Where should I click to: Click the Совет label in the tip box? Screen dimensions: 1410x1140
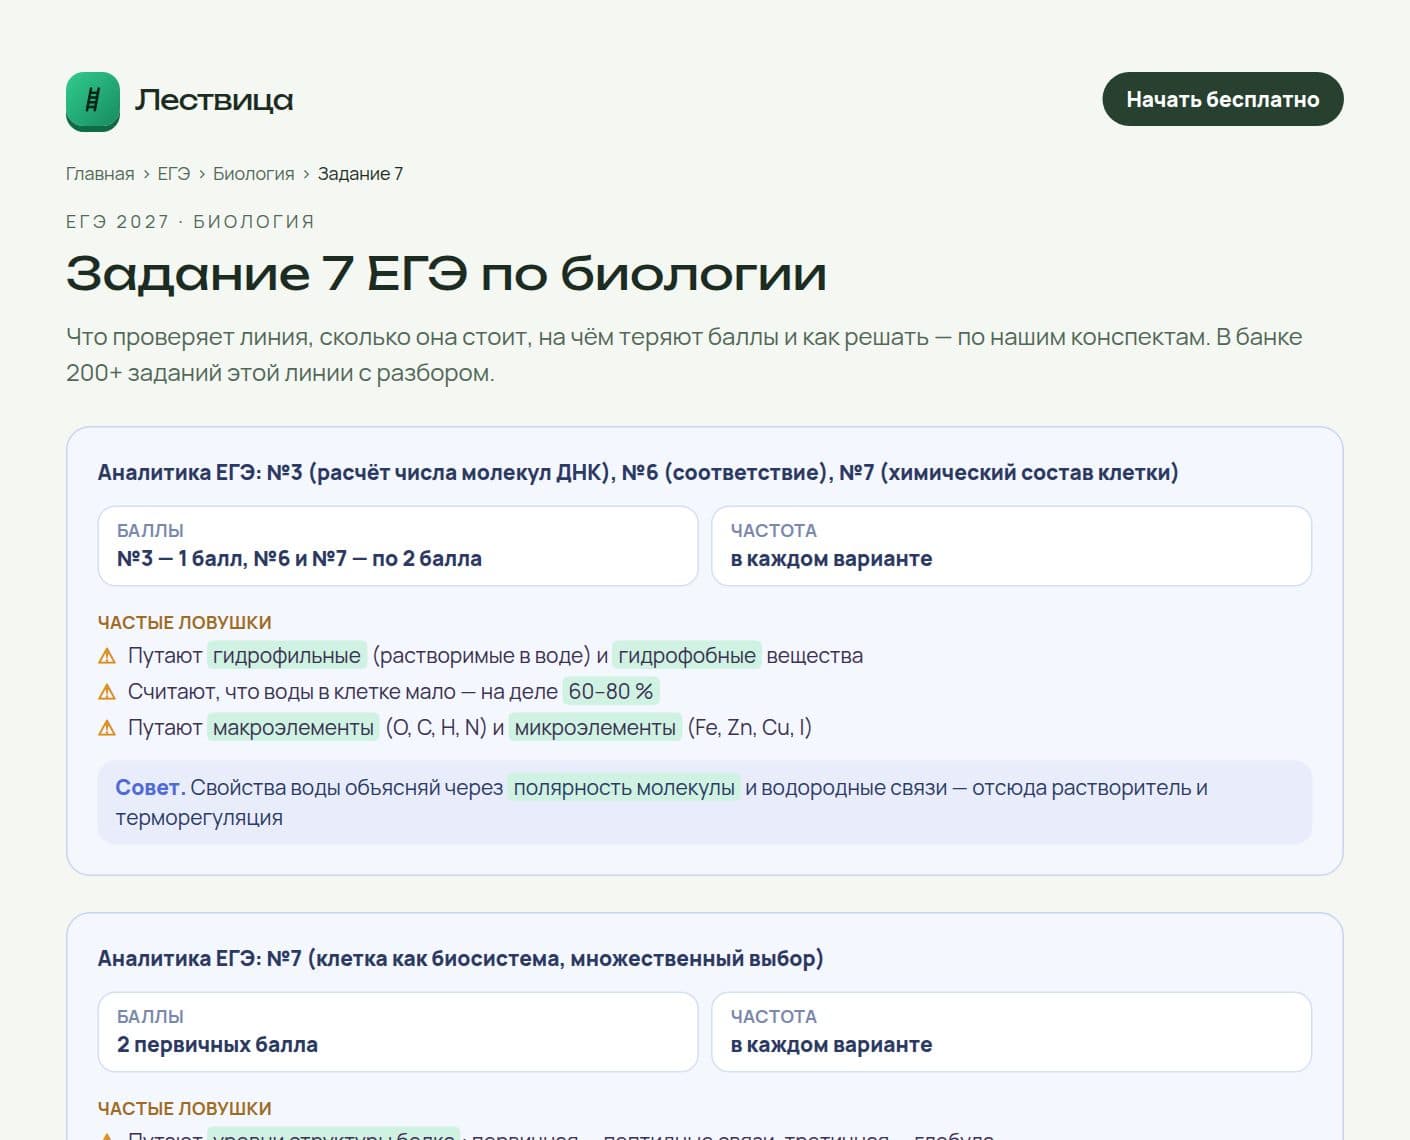click(150, 788)
